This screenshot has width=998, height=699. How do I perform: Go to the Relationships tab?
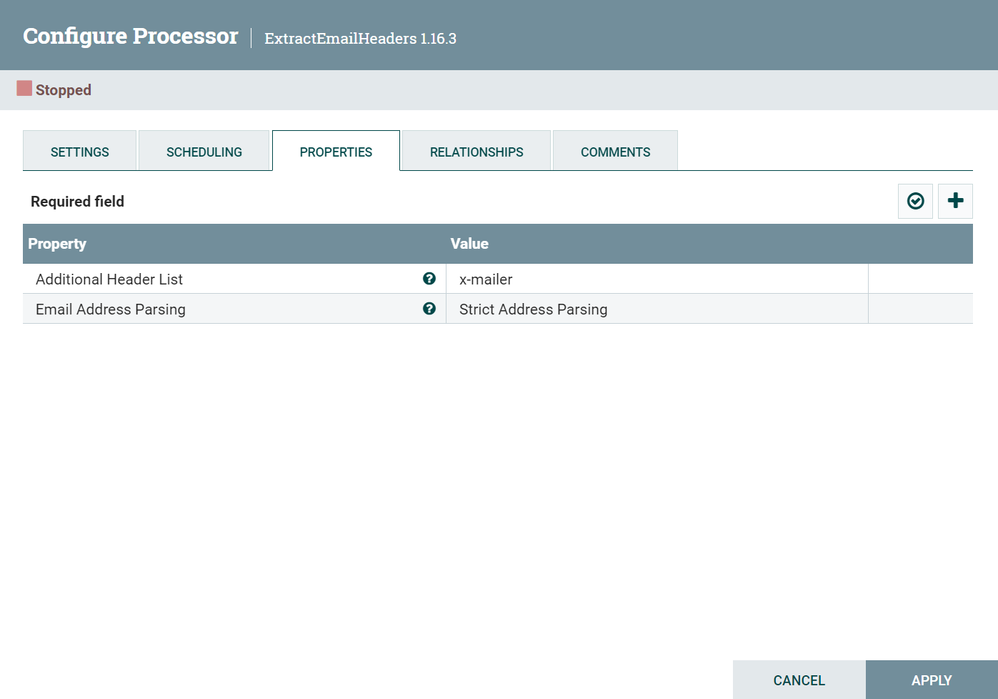pos(477,152)
